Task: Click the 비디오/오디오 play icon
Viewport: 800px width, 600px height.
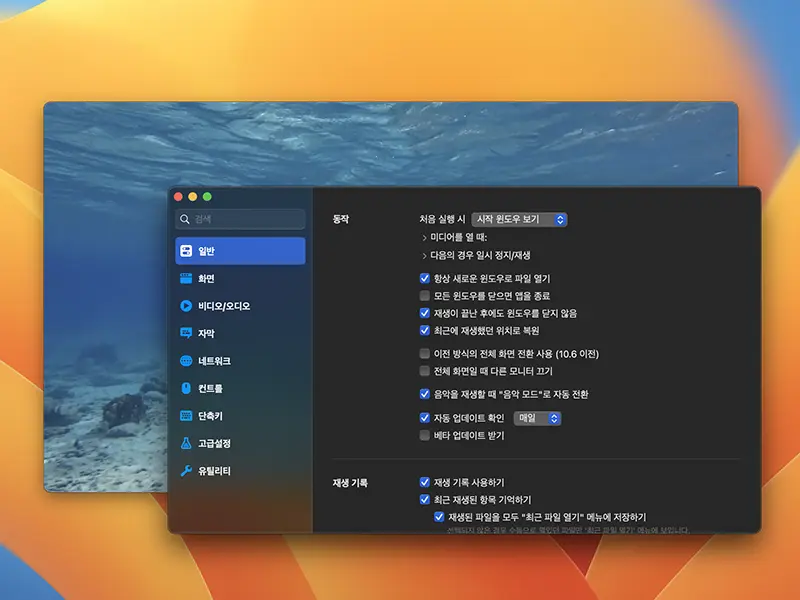Action: 186,306
